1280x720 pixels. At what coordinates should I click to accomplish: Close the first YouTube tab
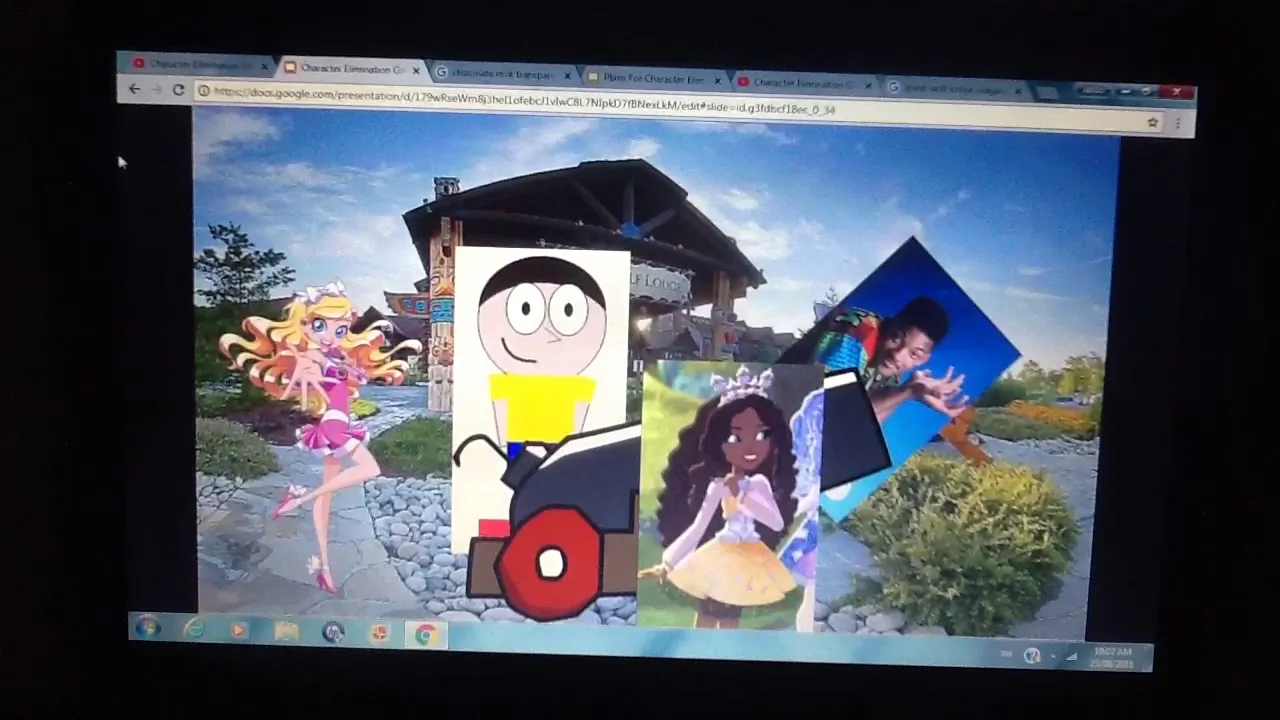265,66
